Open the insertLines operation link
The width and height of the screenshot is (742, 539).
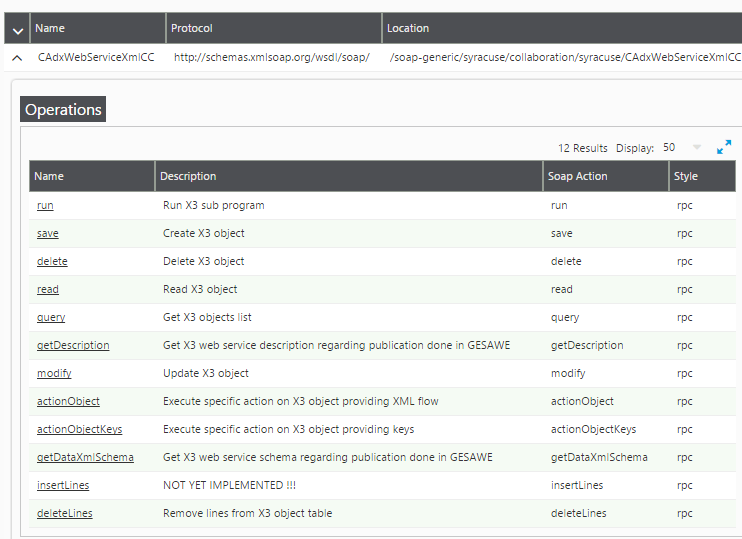pos(63,485)
